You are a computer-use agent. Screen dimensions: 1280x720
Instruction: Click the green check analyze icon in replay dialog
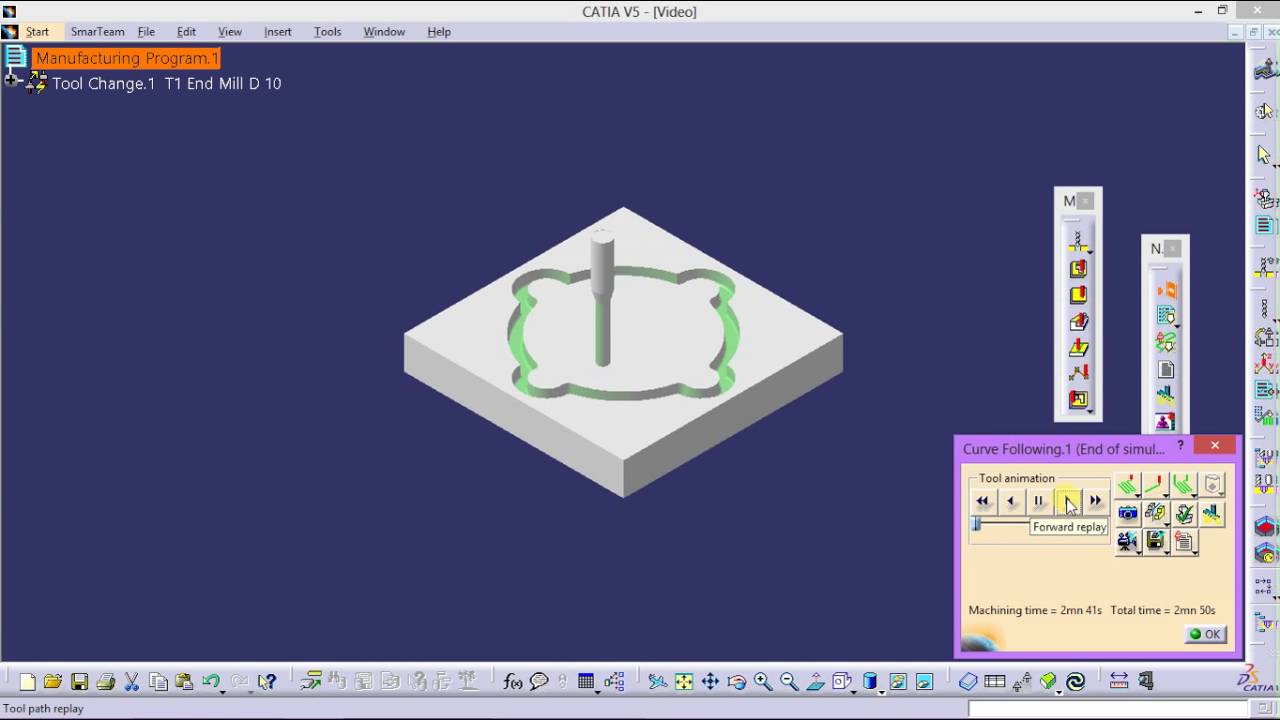click(x=1184, y=513)
